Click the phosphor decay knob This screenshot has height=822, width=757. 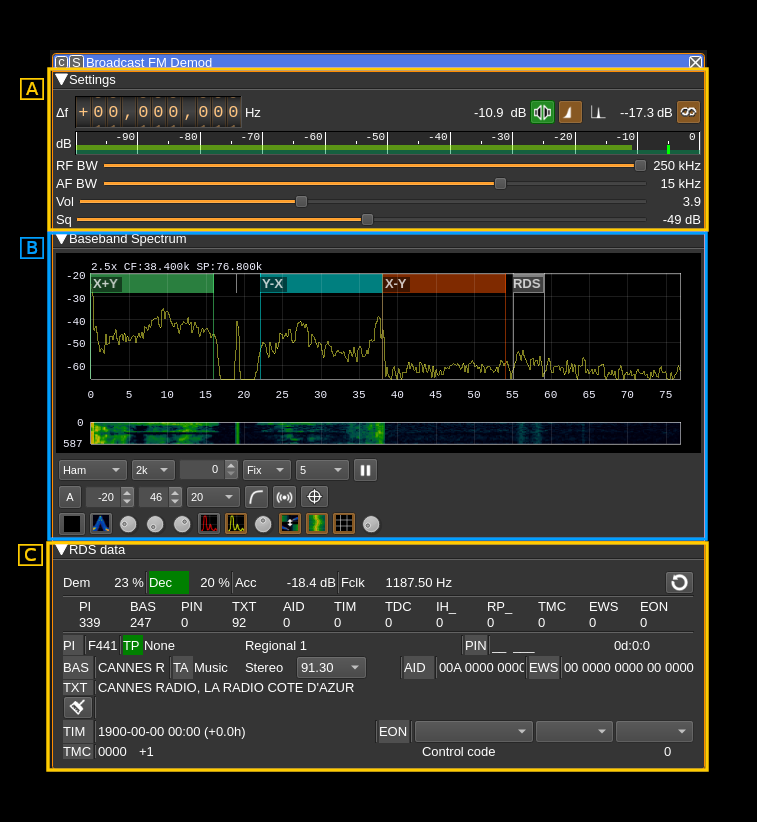(128, 524)
